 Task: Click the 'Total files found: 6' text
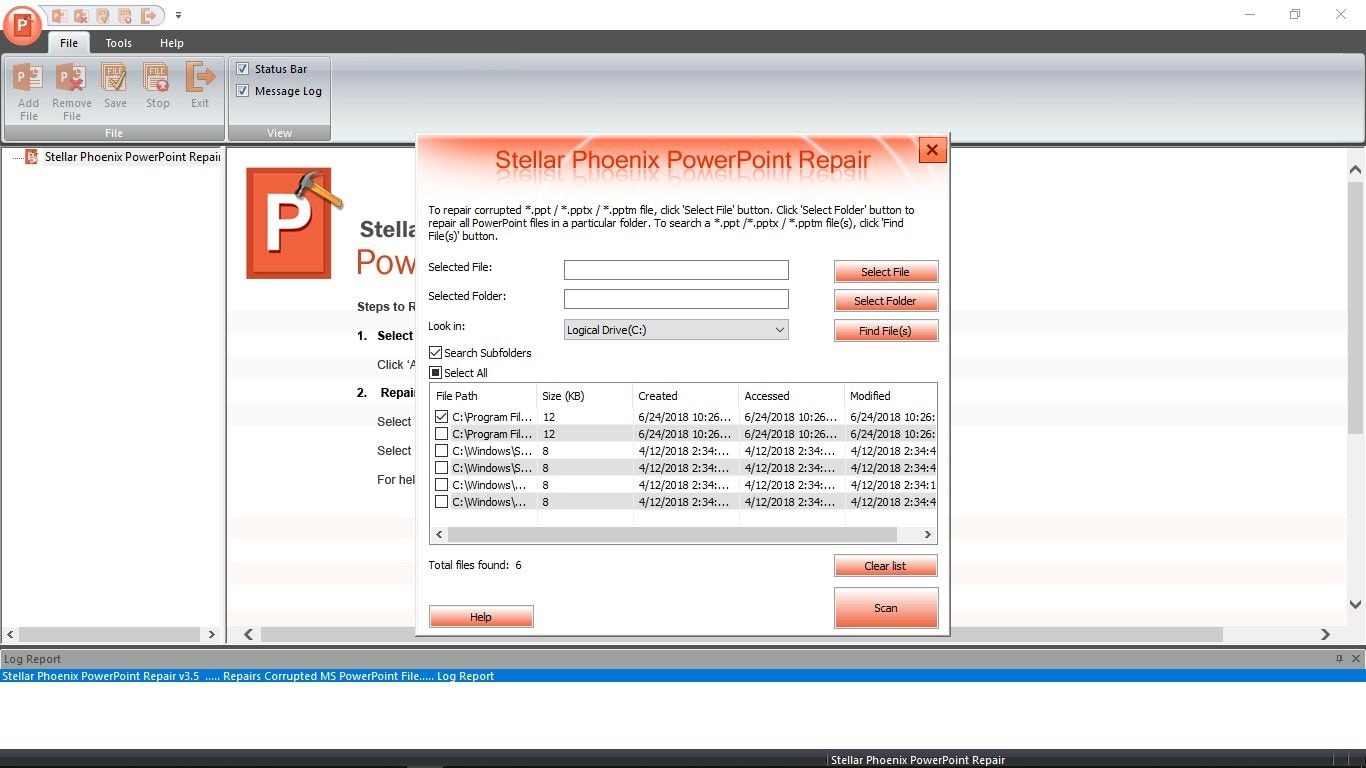(475, 565)
